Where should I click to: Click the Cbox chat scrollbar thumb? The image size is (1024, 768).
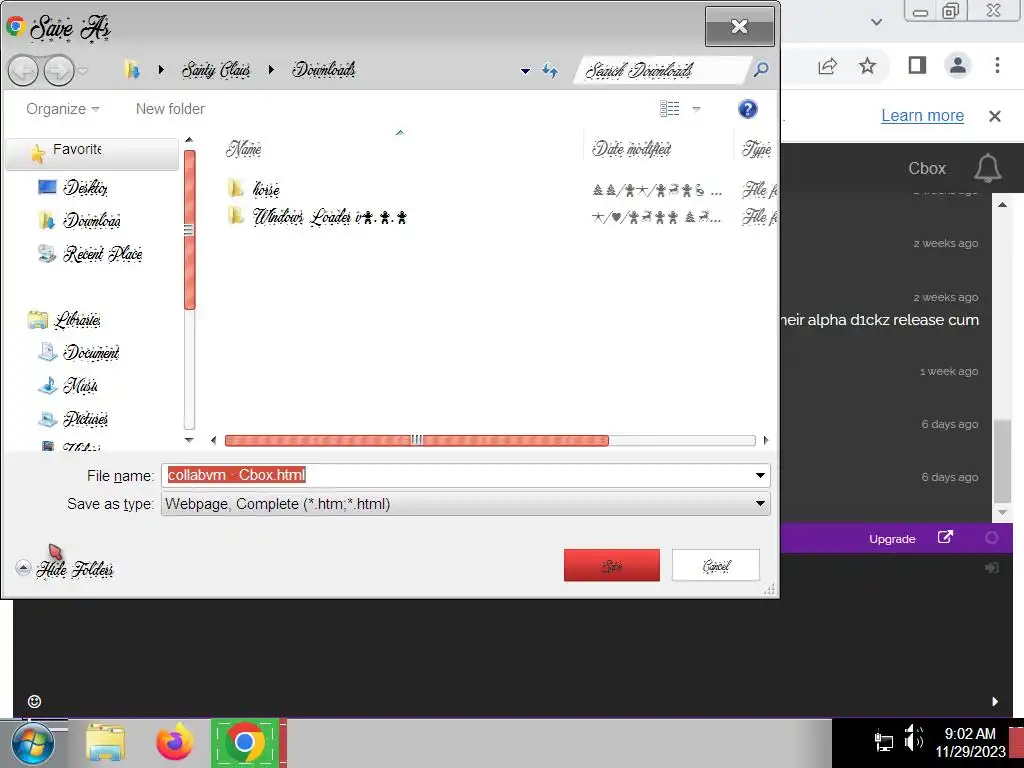point(1002,461)
